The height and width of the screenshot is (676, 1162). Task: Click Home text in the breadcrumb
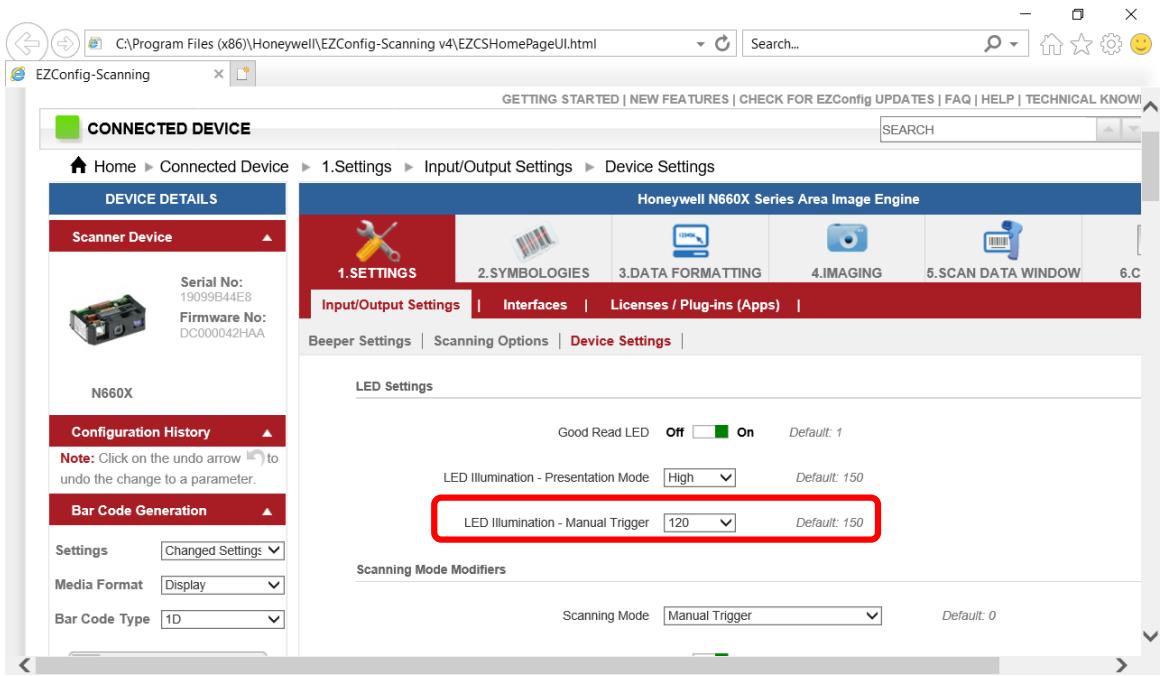[115, 167]
